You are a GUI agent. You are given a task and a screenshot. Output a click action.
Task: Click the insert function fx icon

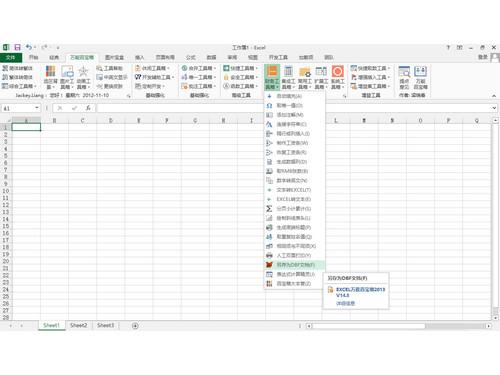(88, 108)
